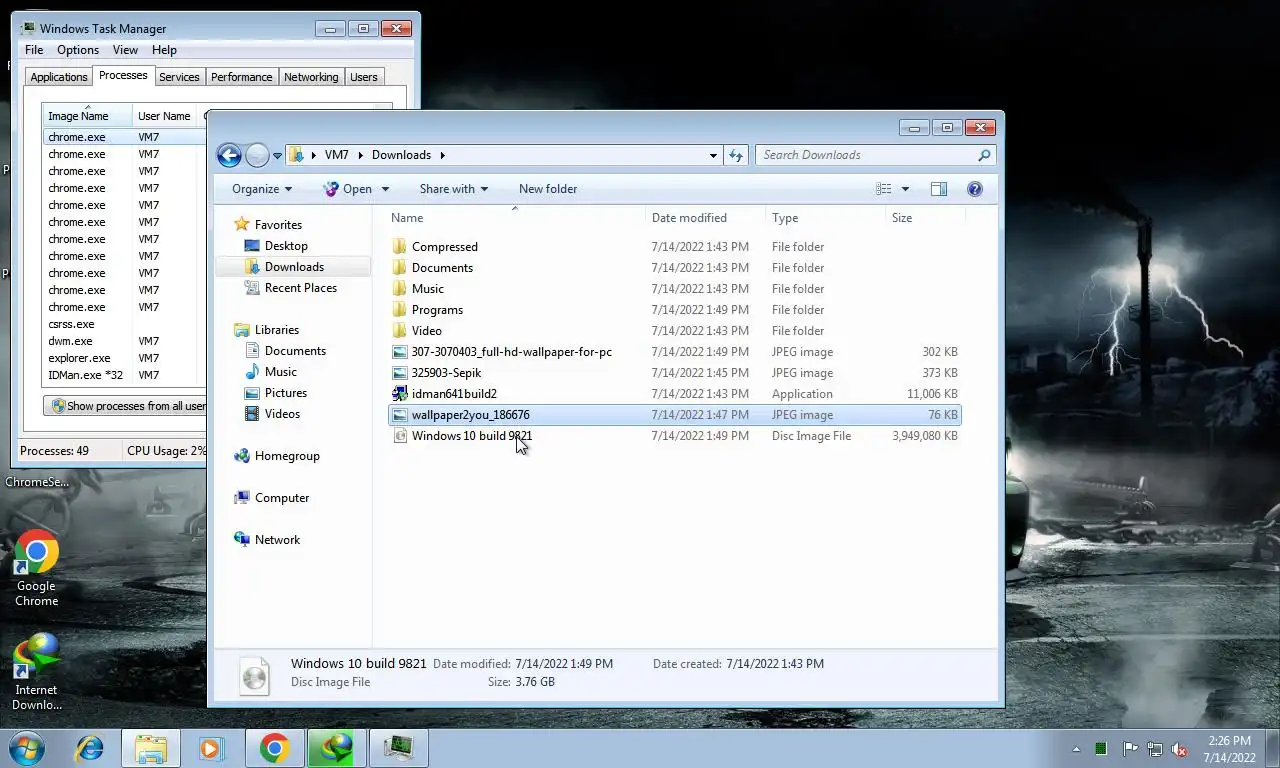Open Internet Explorer from taskbar
Screen dimensions: 1280x768
90,748
